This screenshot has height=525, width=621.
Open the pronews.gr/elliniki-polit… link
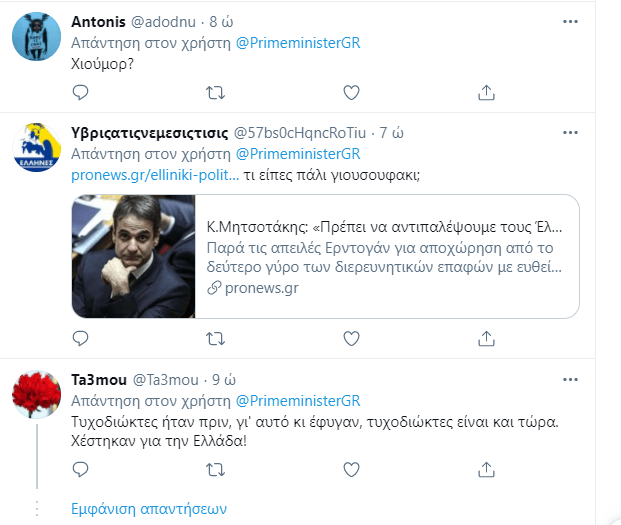(x=155, y=176)
